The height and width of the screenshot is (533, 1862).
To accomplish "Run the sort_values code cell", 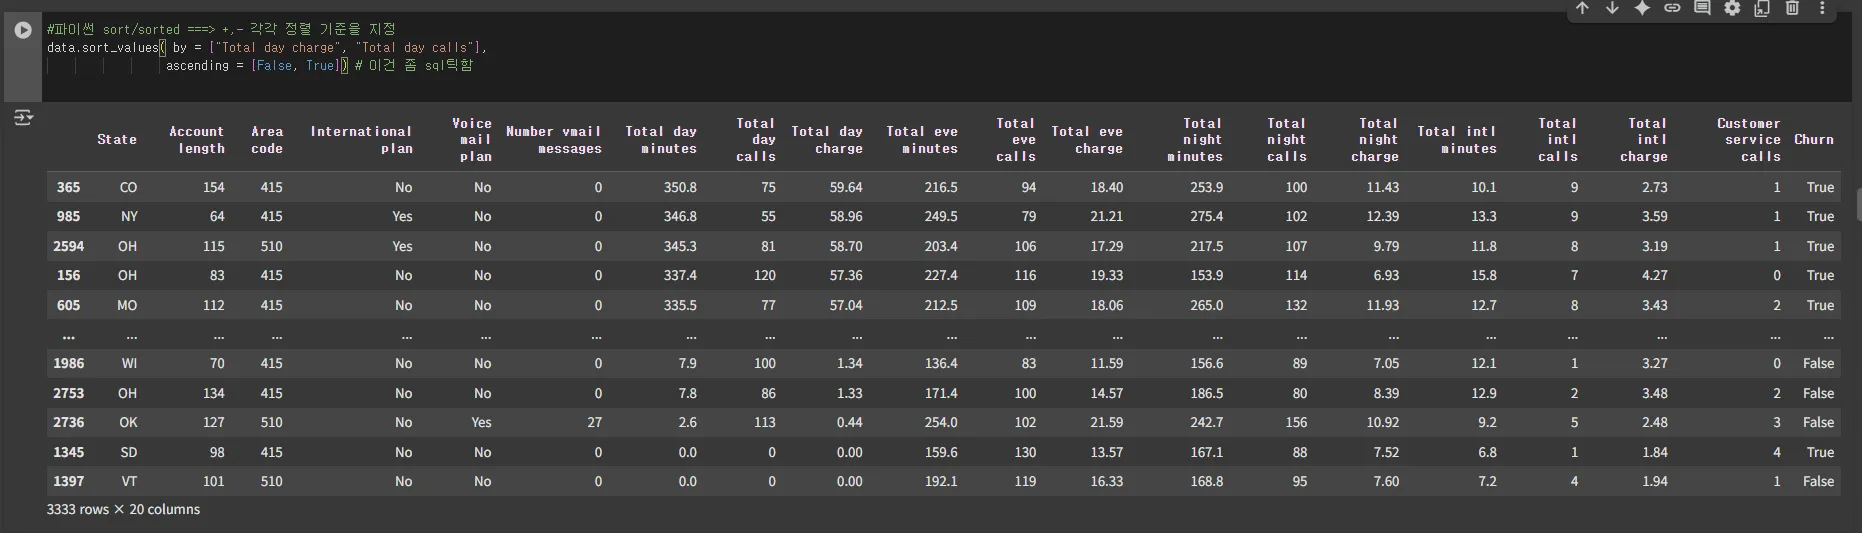I will click(23, 30).
